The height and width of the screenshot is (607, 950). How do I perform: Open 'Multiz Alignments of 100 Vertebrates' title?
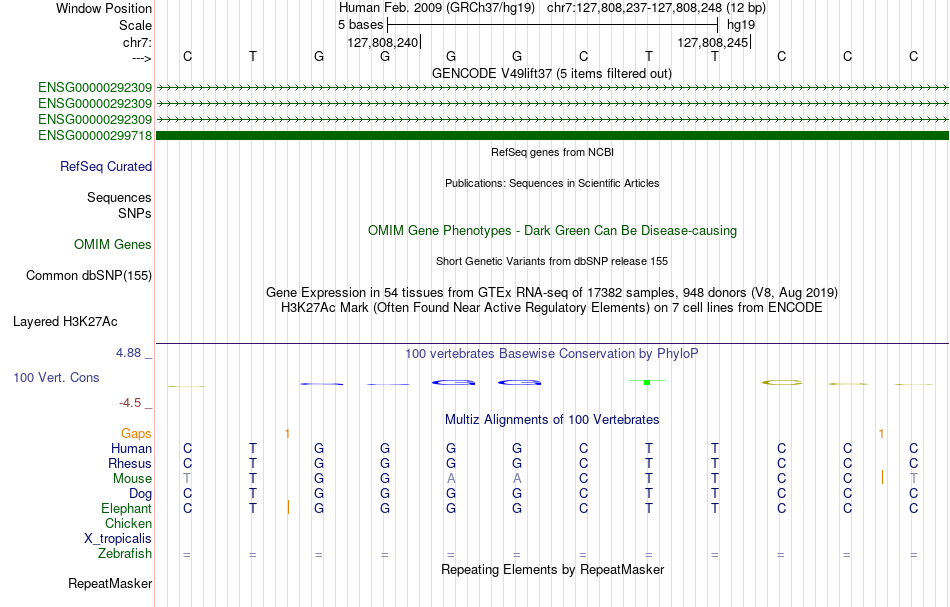click(552, 419)
